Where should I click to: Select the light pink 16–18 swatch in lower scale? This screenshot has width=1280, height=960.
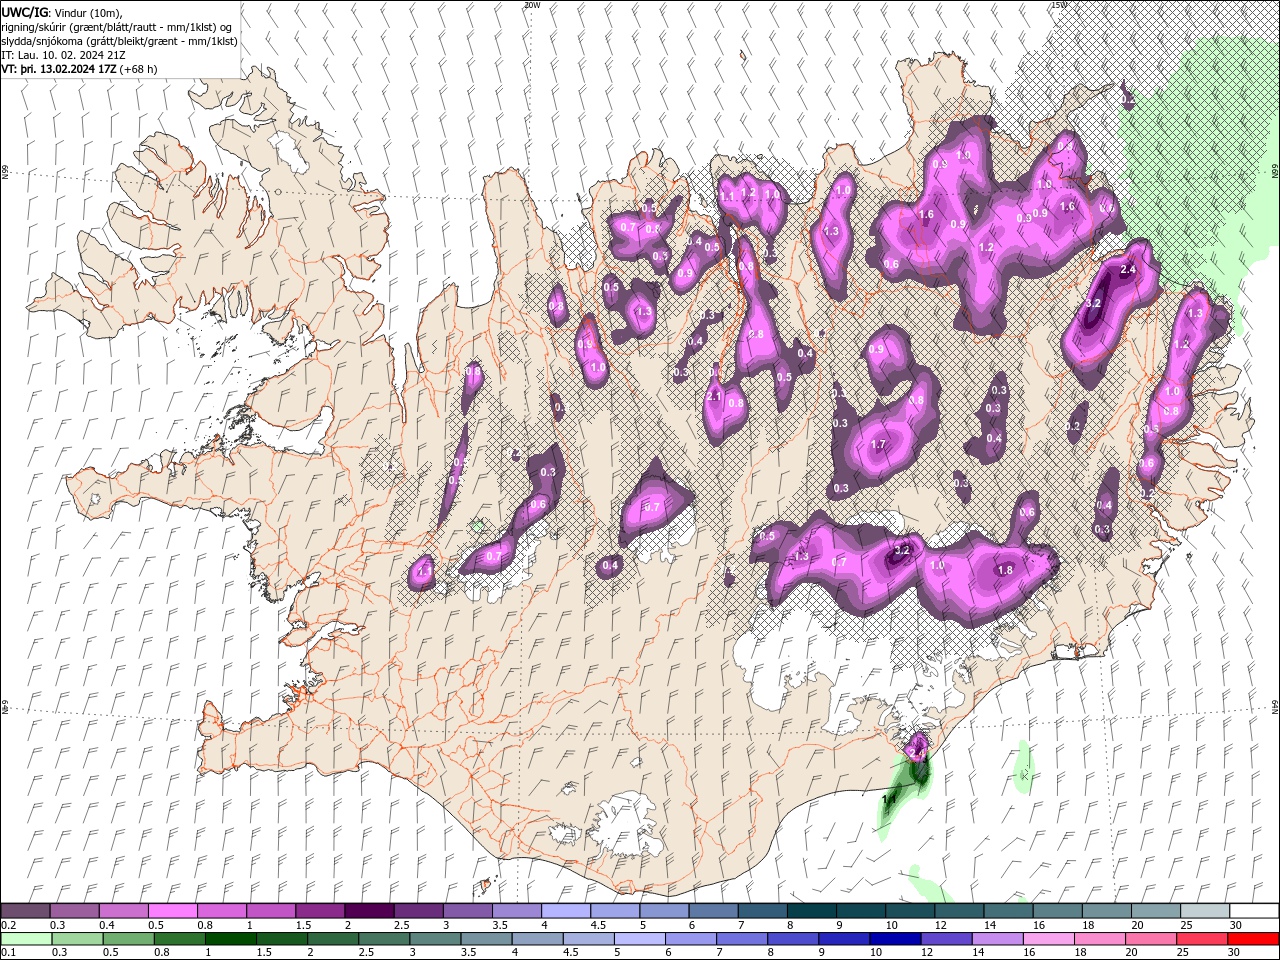pos(1049,939)
